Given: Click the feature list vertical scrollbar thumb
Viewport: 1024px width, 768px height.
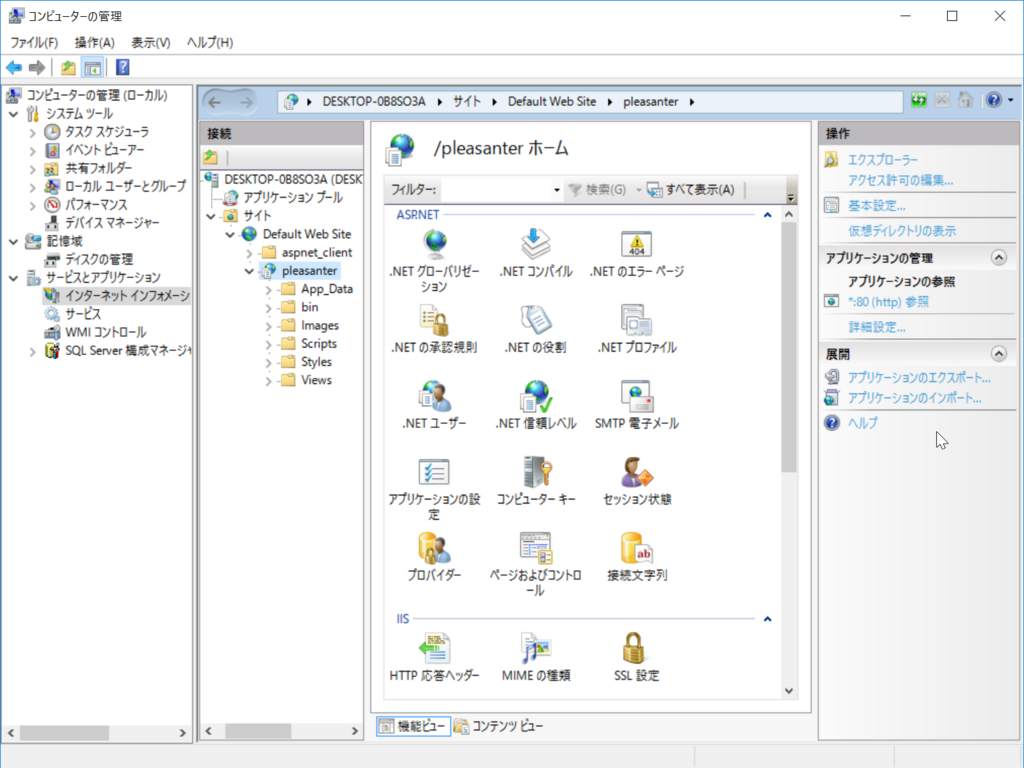Looking at the screenshot, I should click(788, 347).
